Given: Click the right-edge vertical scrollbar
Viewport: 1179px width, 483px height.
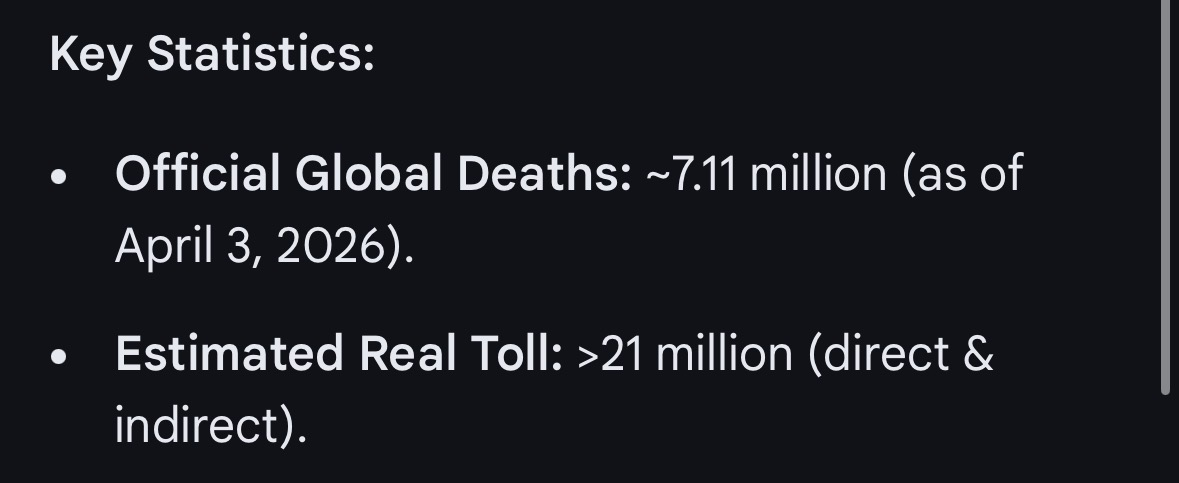Looking at the screenshot, I should pyautogui.click(x=1165, y=200).
